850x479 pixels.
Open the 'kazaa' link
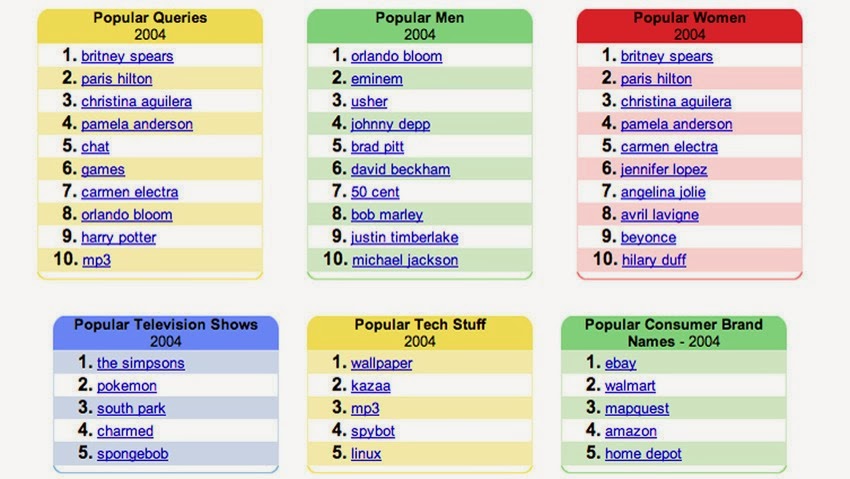[x=370, y=386]
